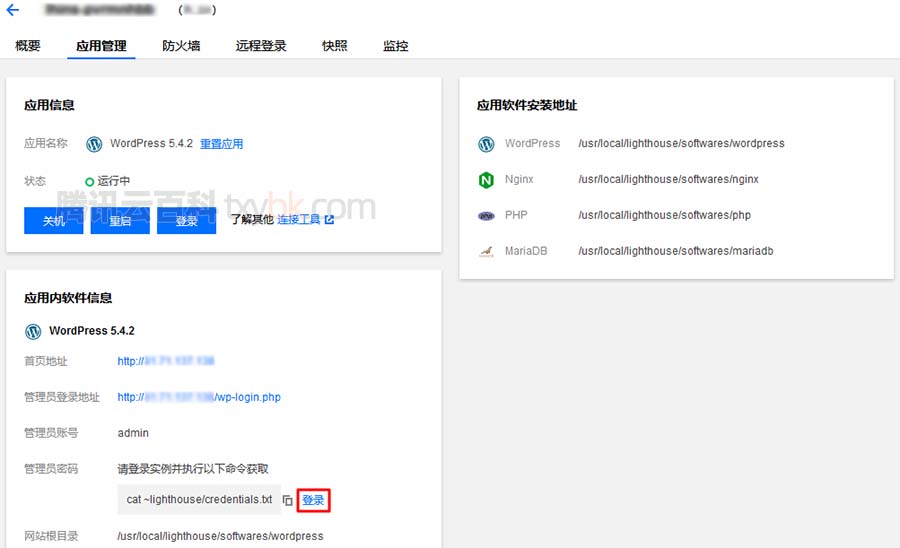
Task: Click the external link icon after 连接工具
Action: pyautogui.click(x=329, y=220)
